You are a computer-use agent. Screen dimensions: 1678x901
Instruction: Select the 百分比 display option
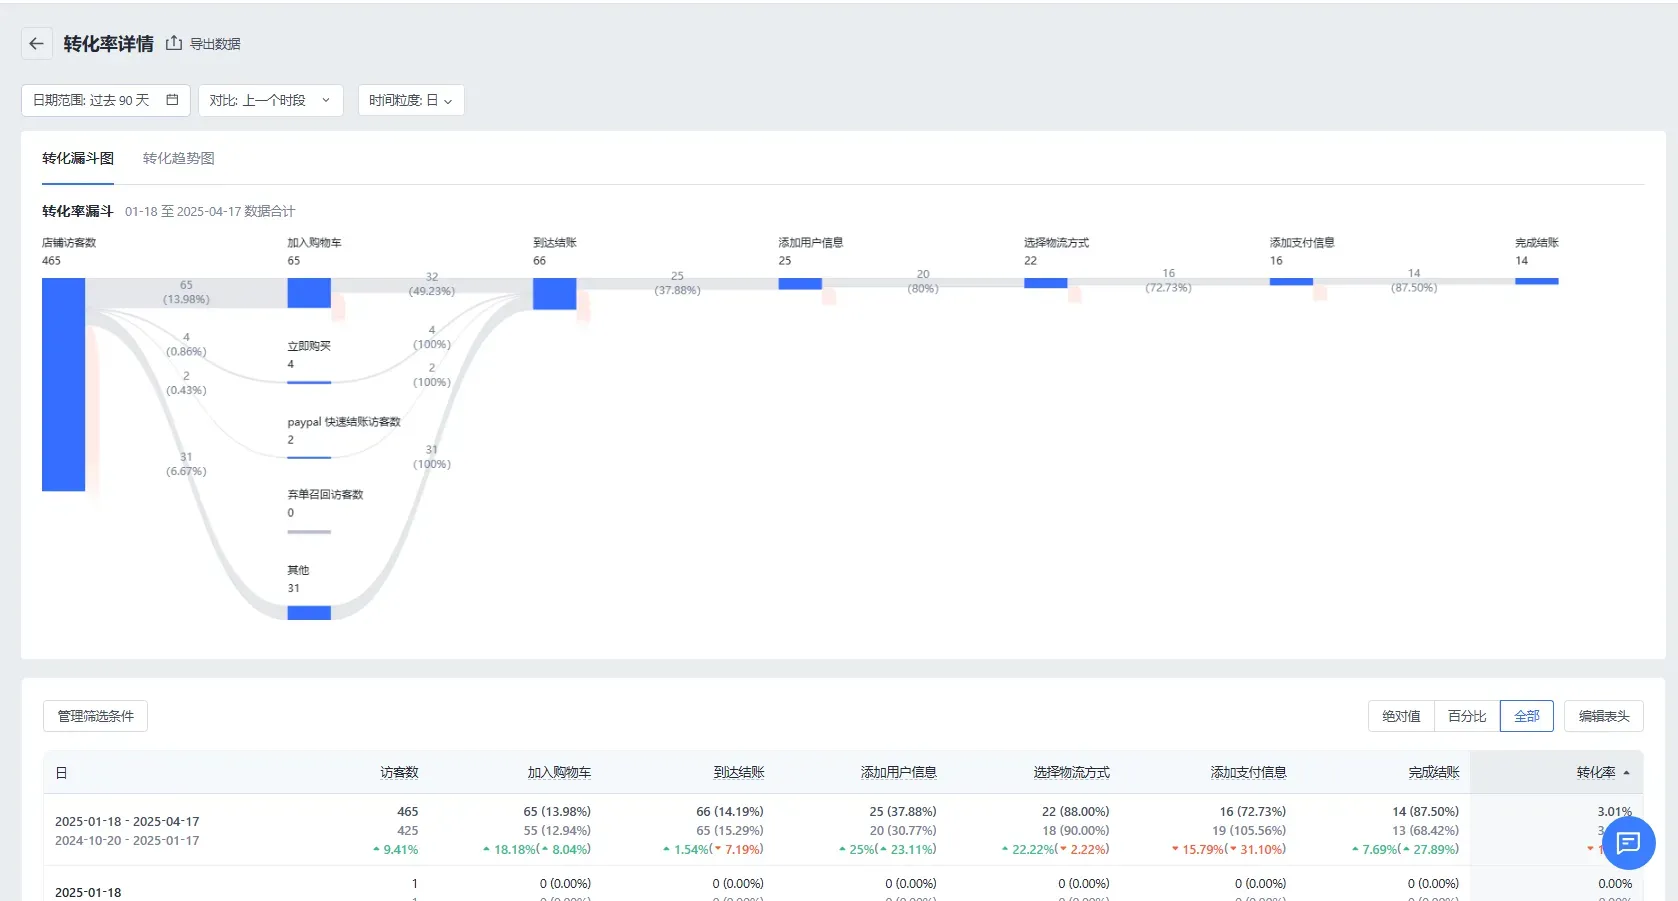pos(1467,716)
